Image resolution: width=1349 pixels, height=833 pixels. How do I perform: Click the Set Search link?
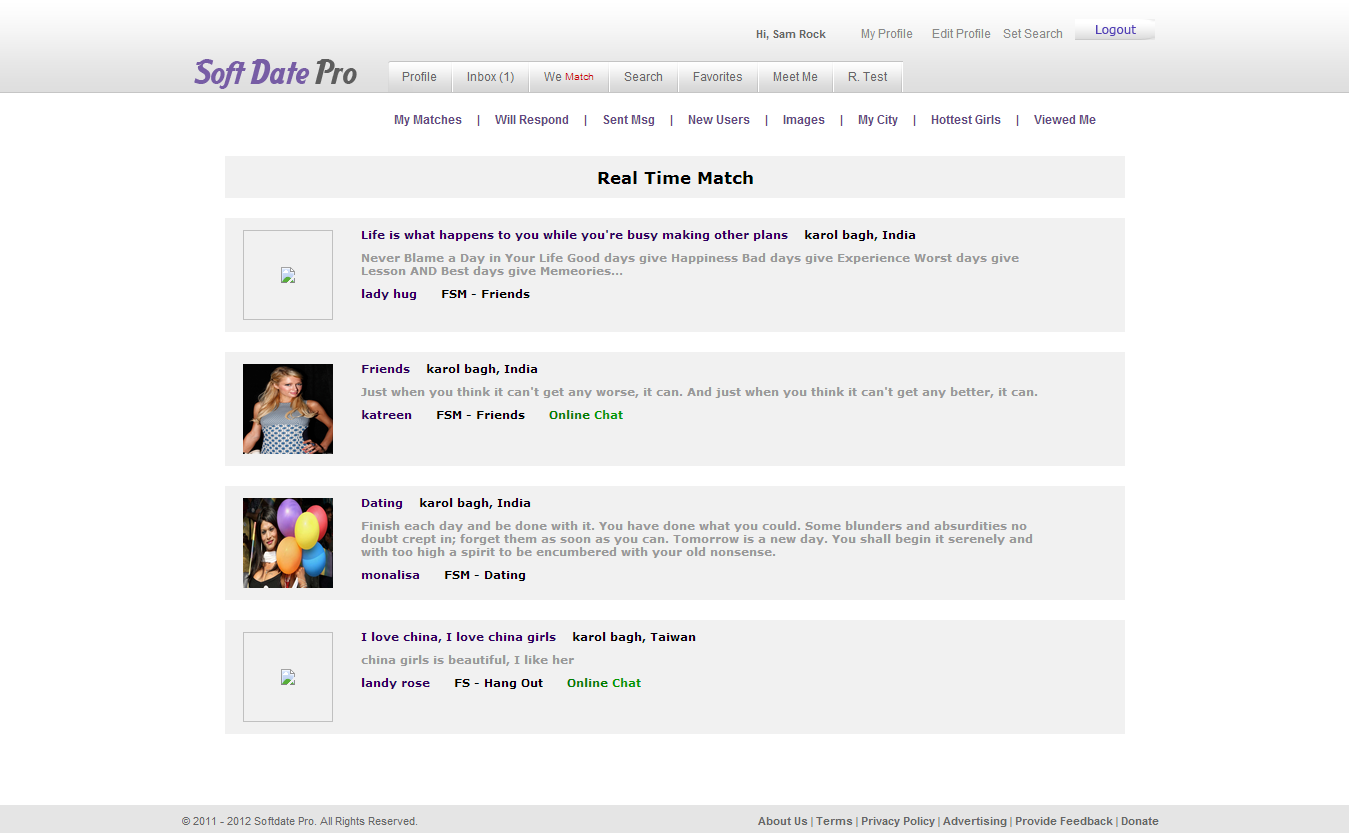[1033, 34]
